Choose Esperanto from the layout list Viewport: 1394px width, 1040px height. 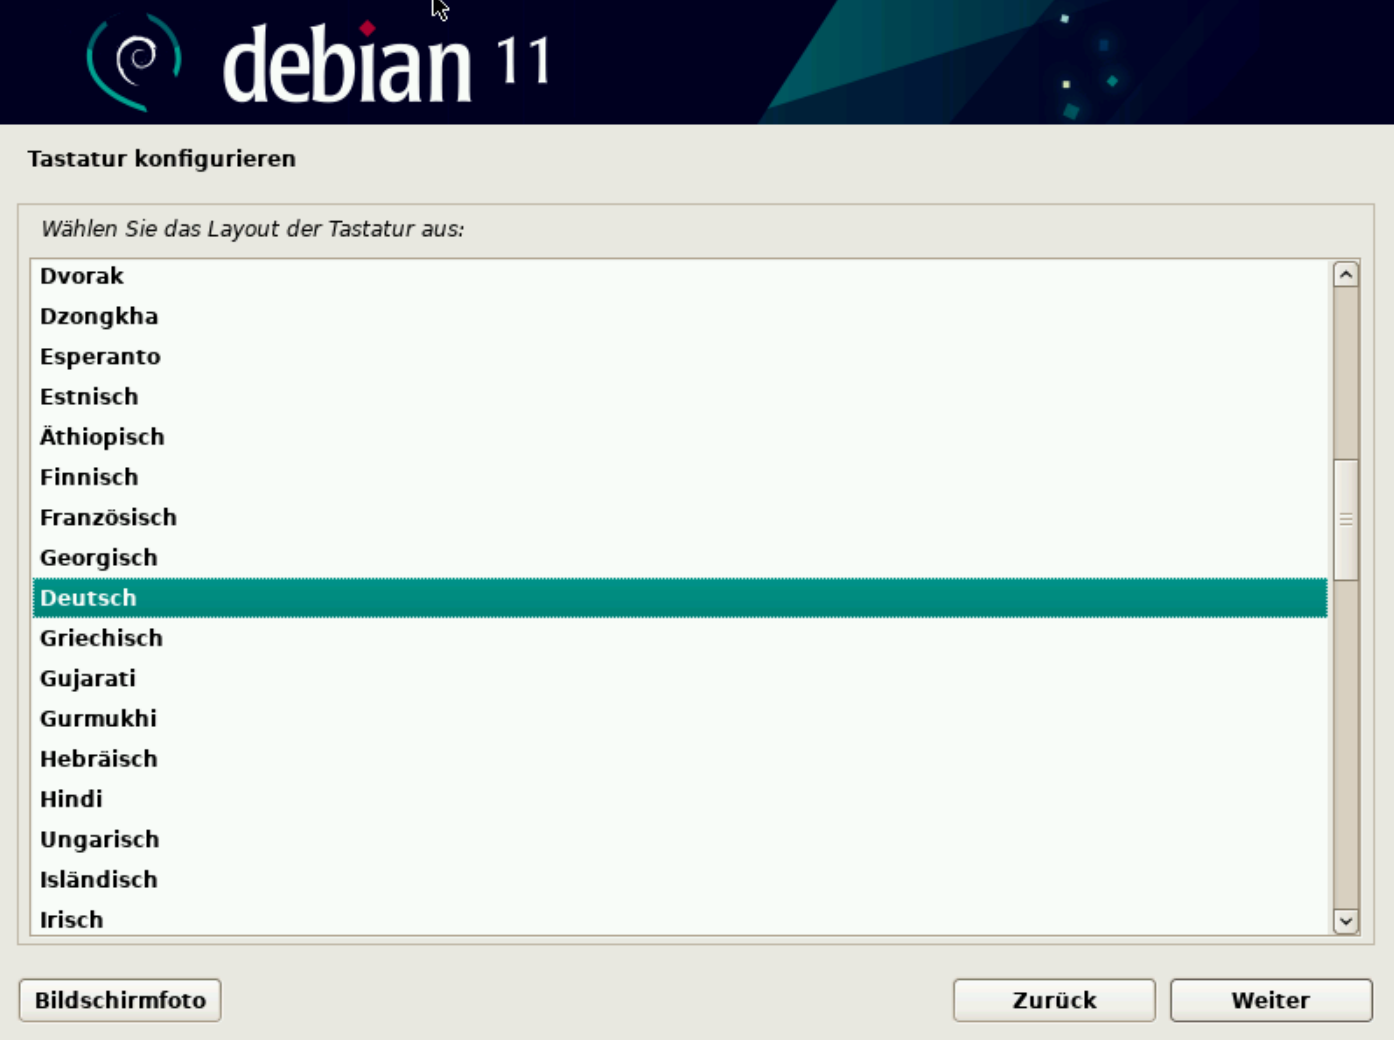(680, 357)
